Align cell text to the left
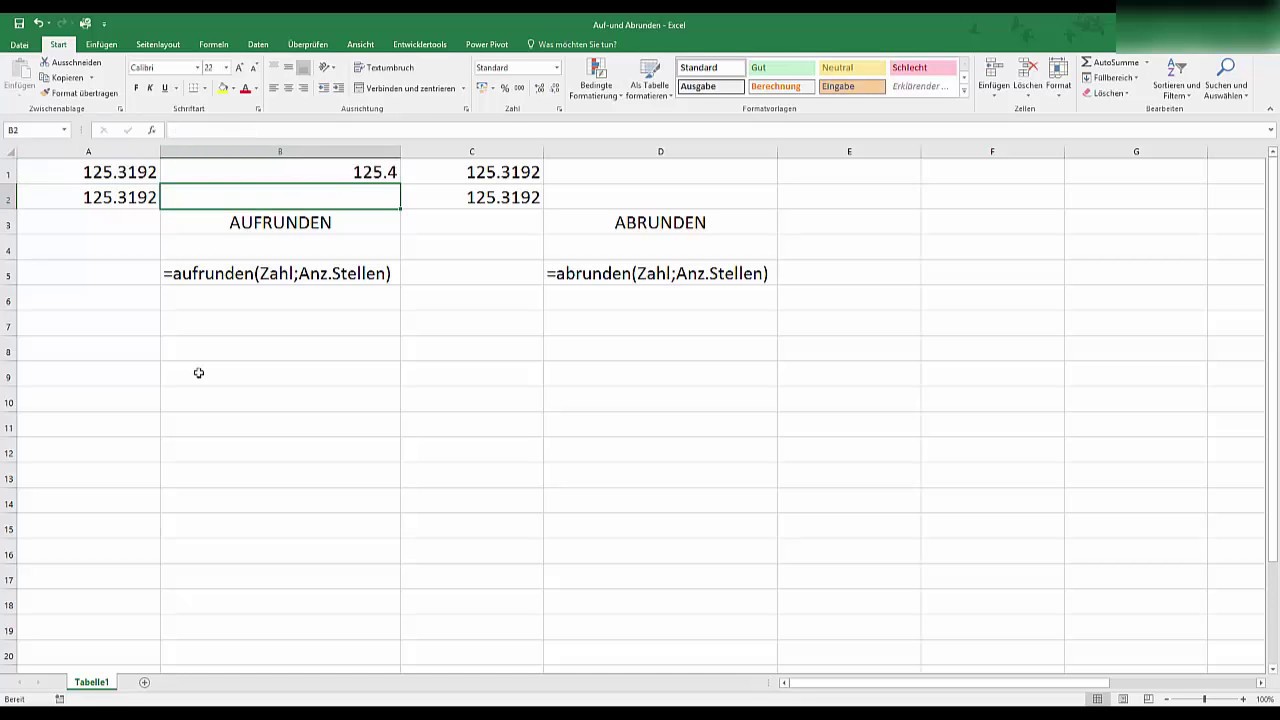The image size is (1280, 720). point(273,88)
